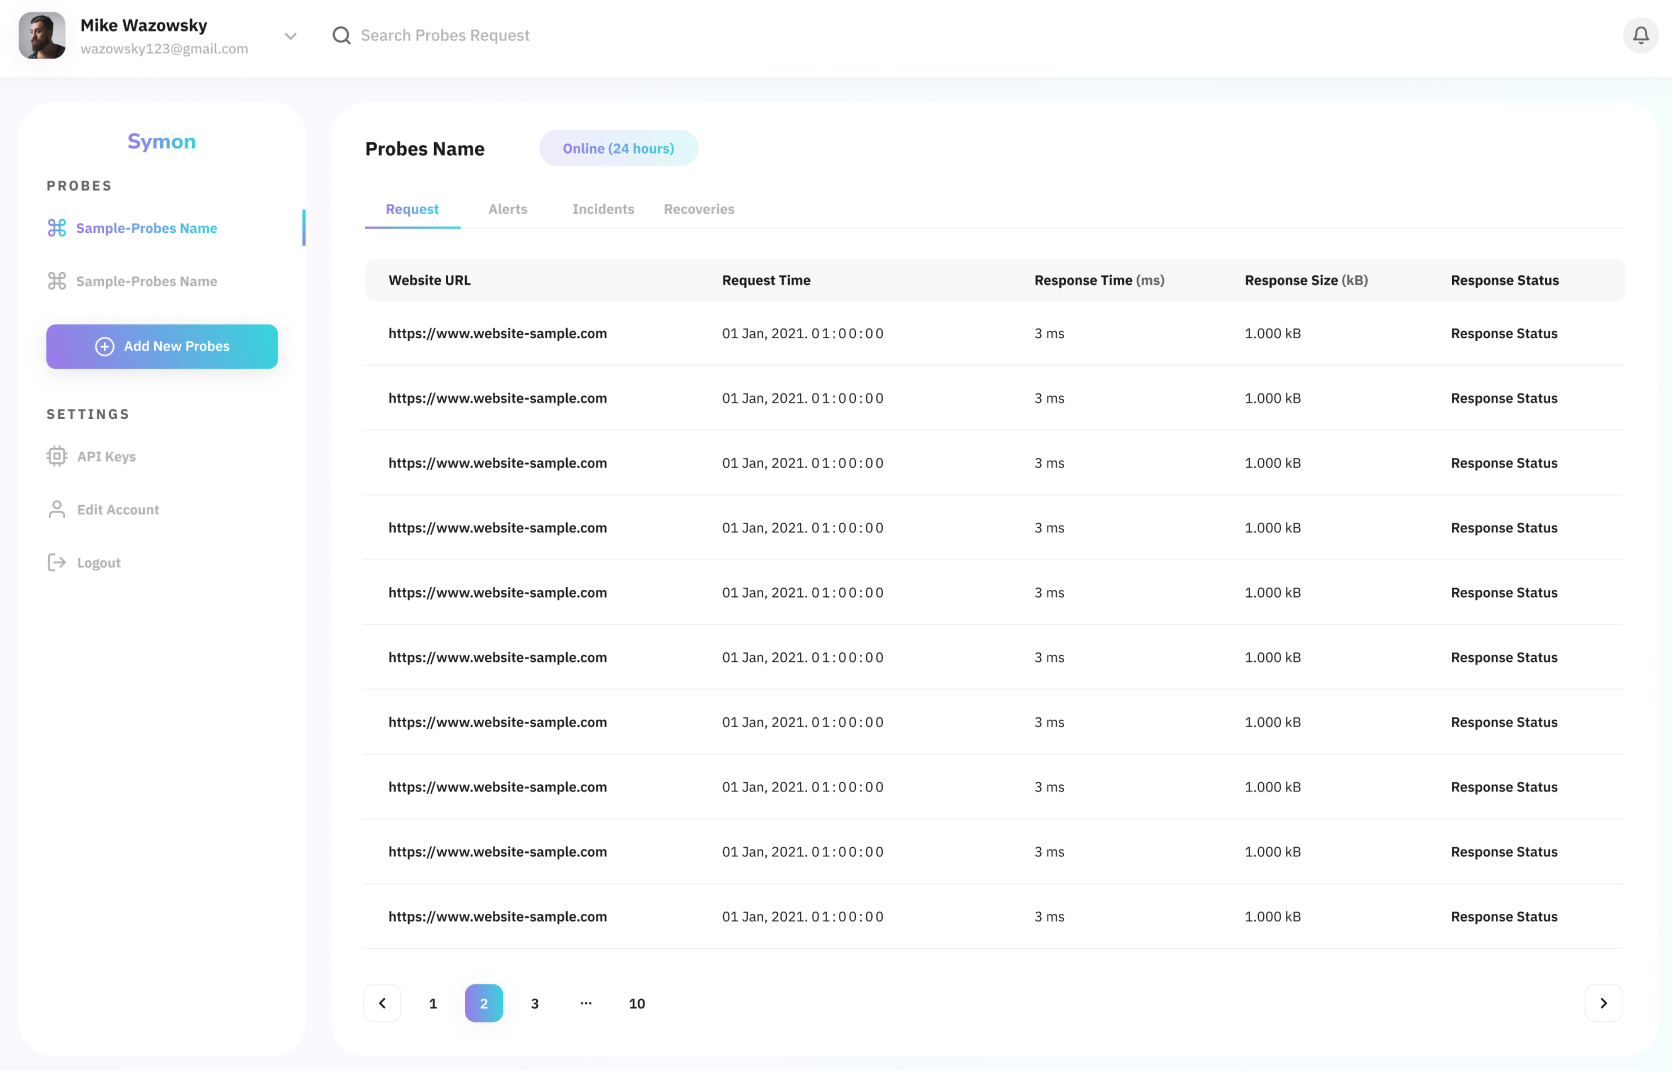Open the Incidents tab
The height and width of the screenshot is (1071, 1672).
(x=603, y=209)
